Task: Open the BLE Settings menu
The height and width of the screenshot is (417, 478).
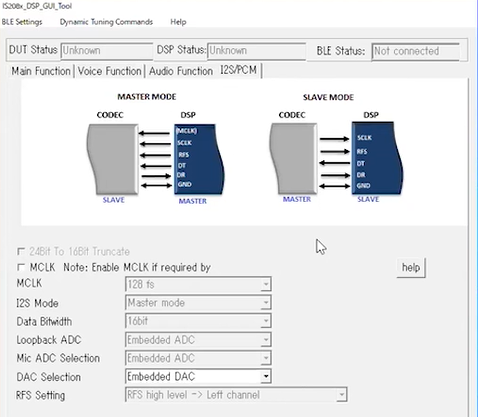Action: click(22, 22)
